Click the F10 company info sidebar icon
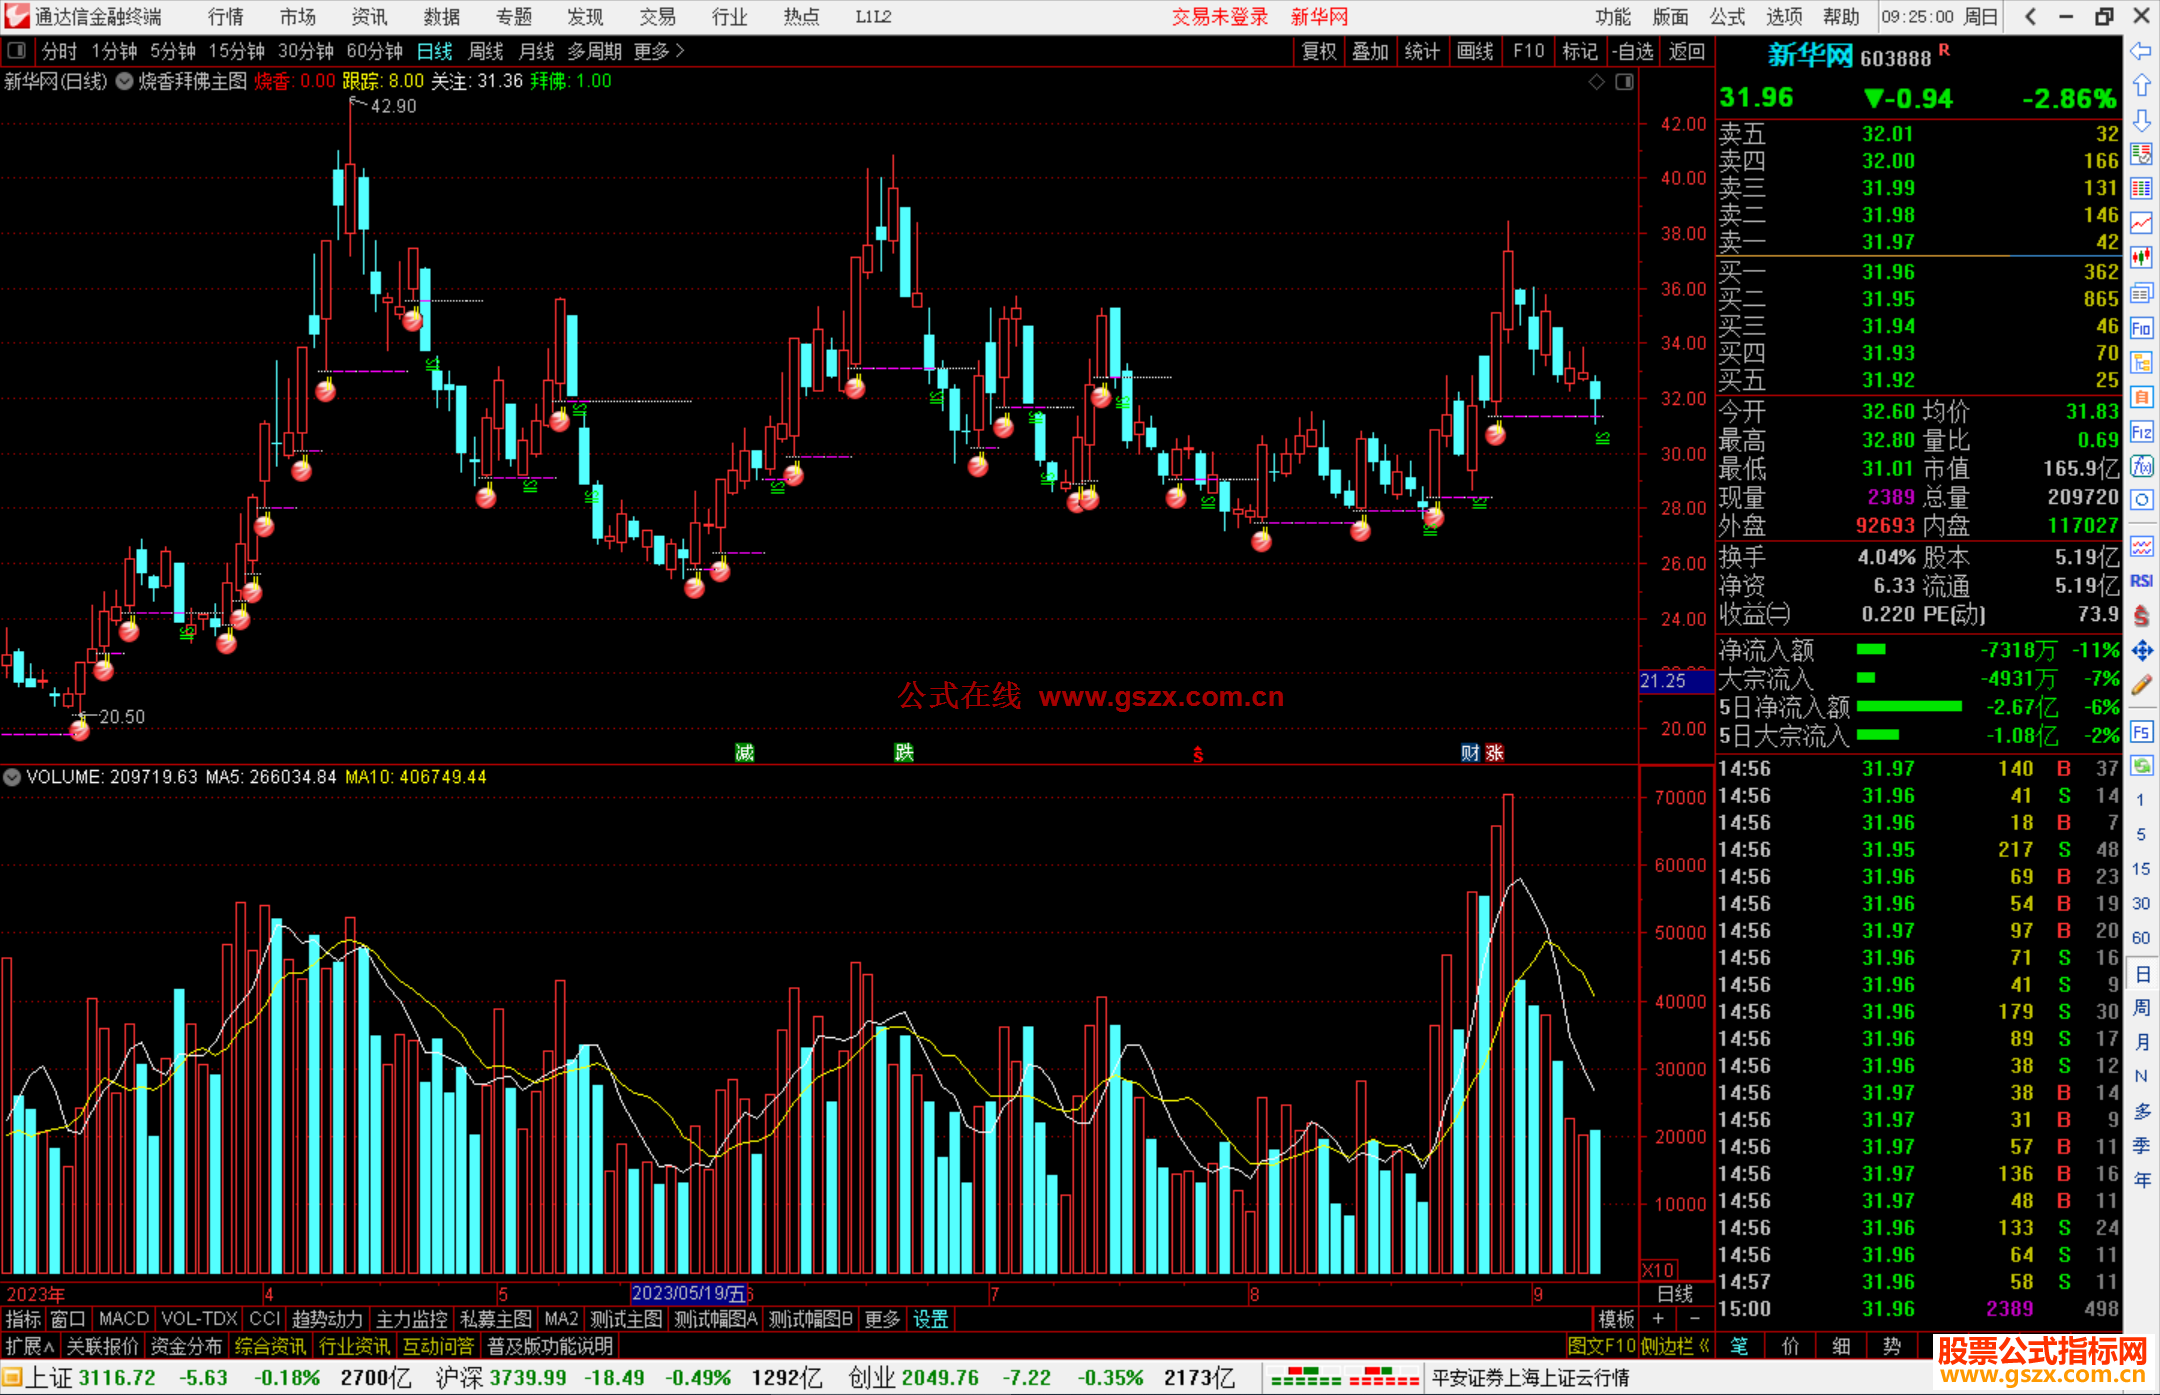 tap(2141, 328)
